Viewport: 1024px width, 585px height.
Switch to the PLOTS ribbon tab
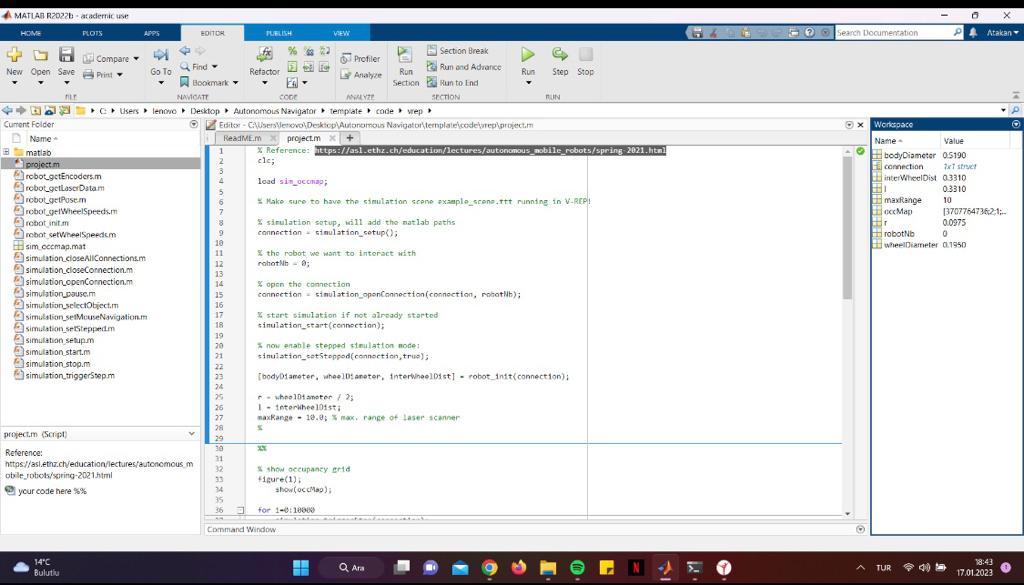92,33
